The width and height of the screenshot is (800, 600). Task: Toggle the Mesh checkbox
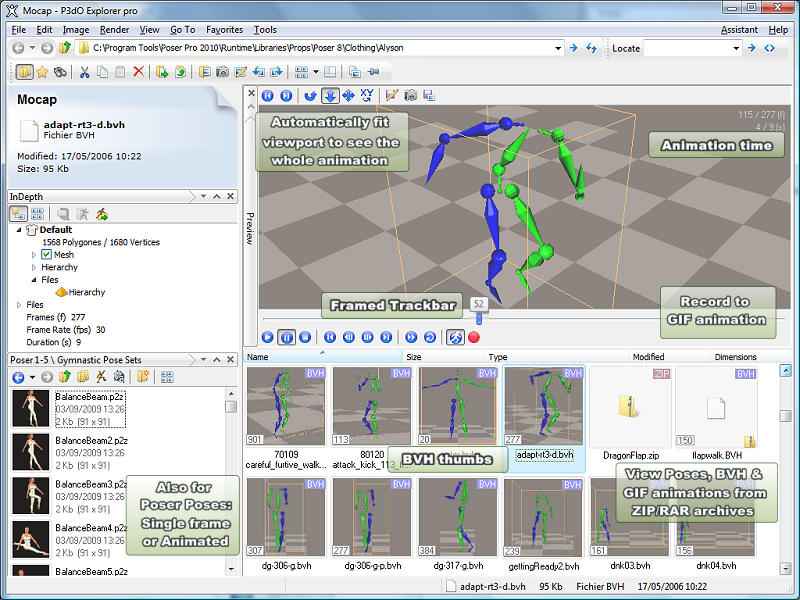click(46, 255)
